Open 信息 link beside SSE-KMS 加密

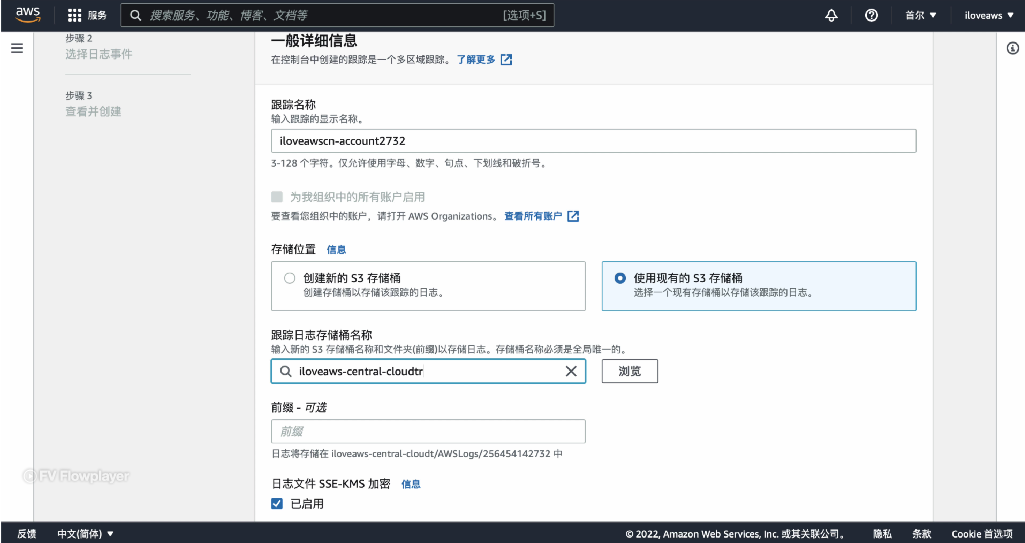click(411, 484)
